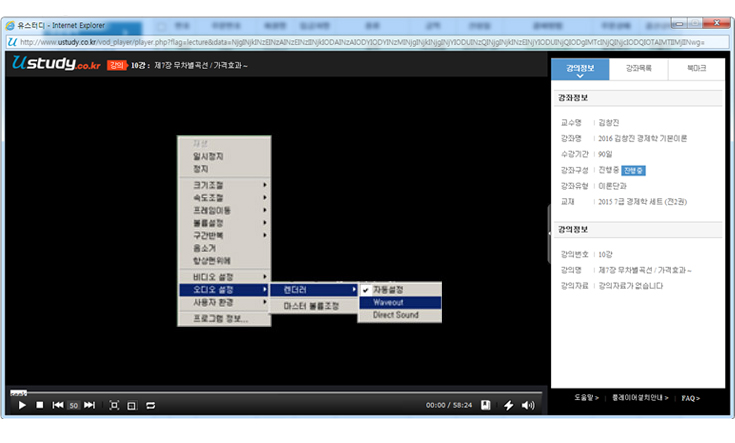
Task: Open the FAQ link
Action: coord(690,398)
